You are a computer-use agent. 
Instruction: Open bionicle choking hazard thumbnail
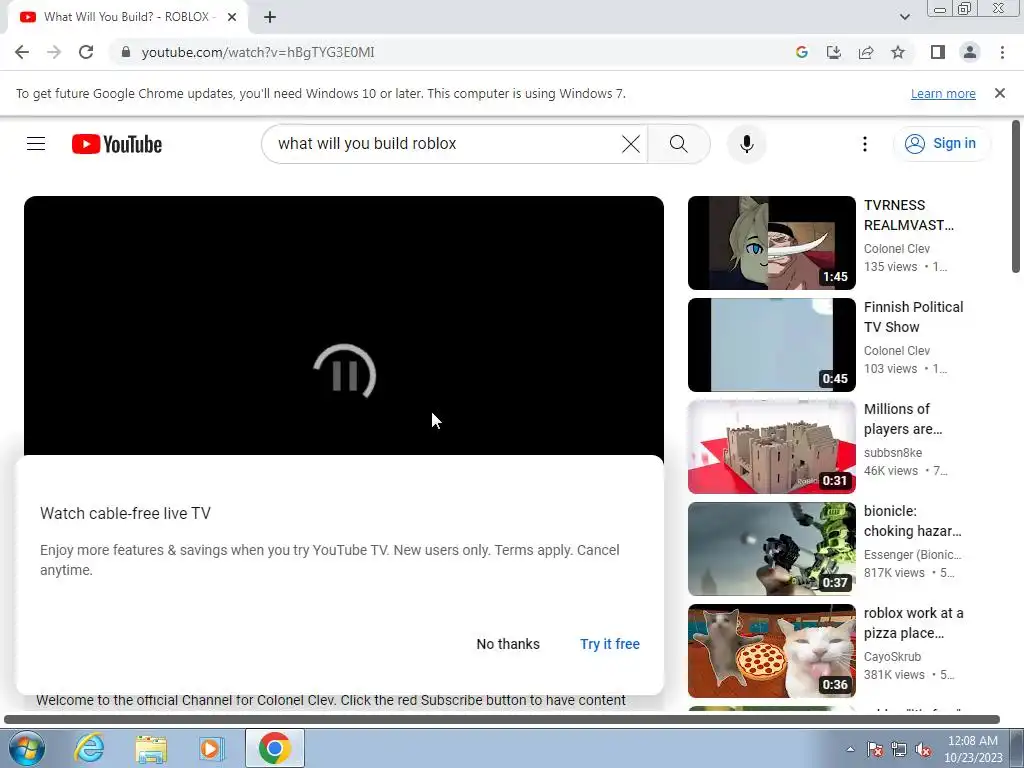coord(771,549)
